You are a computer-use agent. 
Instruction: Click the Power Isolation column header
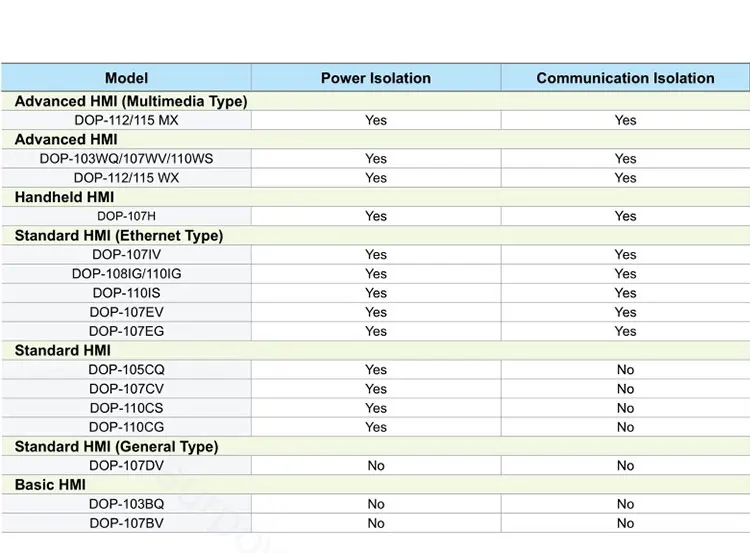point(375,78)
